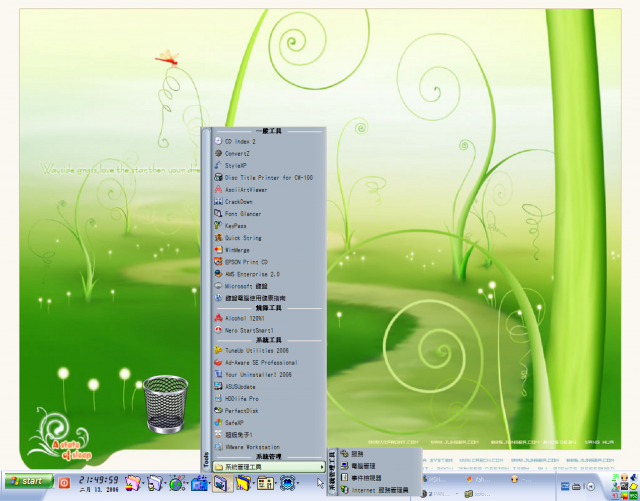
Task: Open the globe internet toolbar icon
Action: (177, 483)
